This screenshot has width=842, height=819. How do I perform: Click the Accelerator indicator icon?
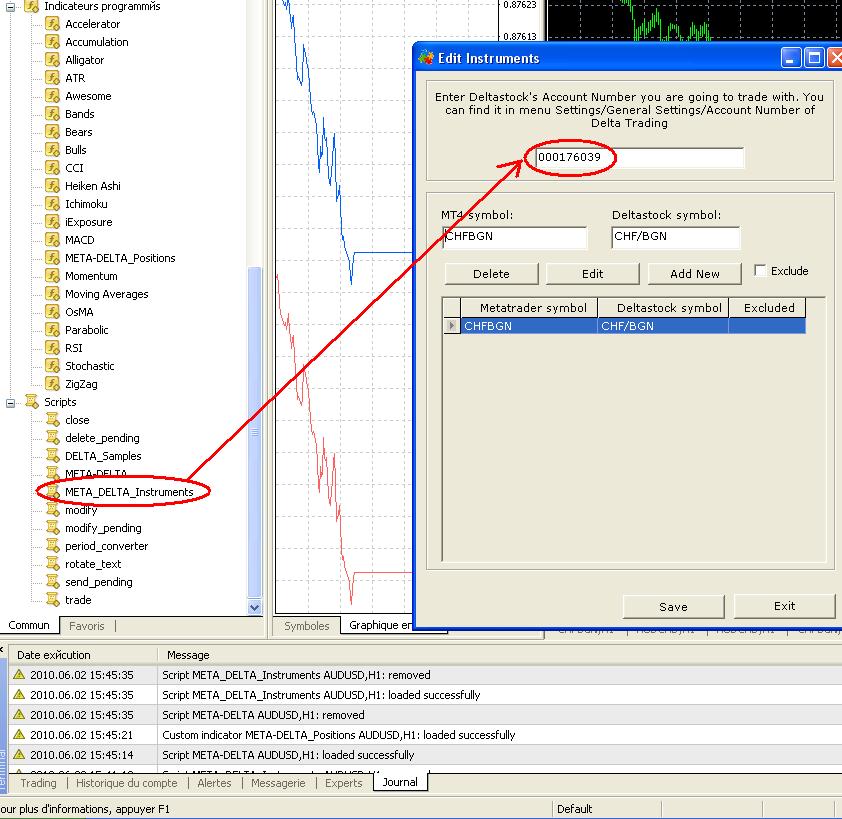tap(52, 24)
